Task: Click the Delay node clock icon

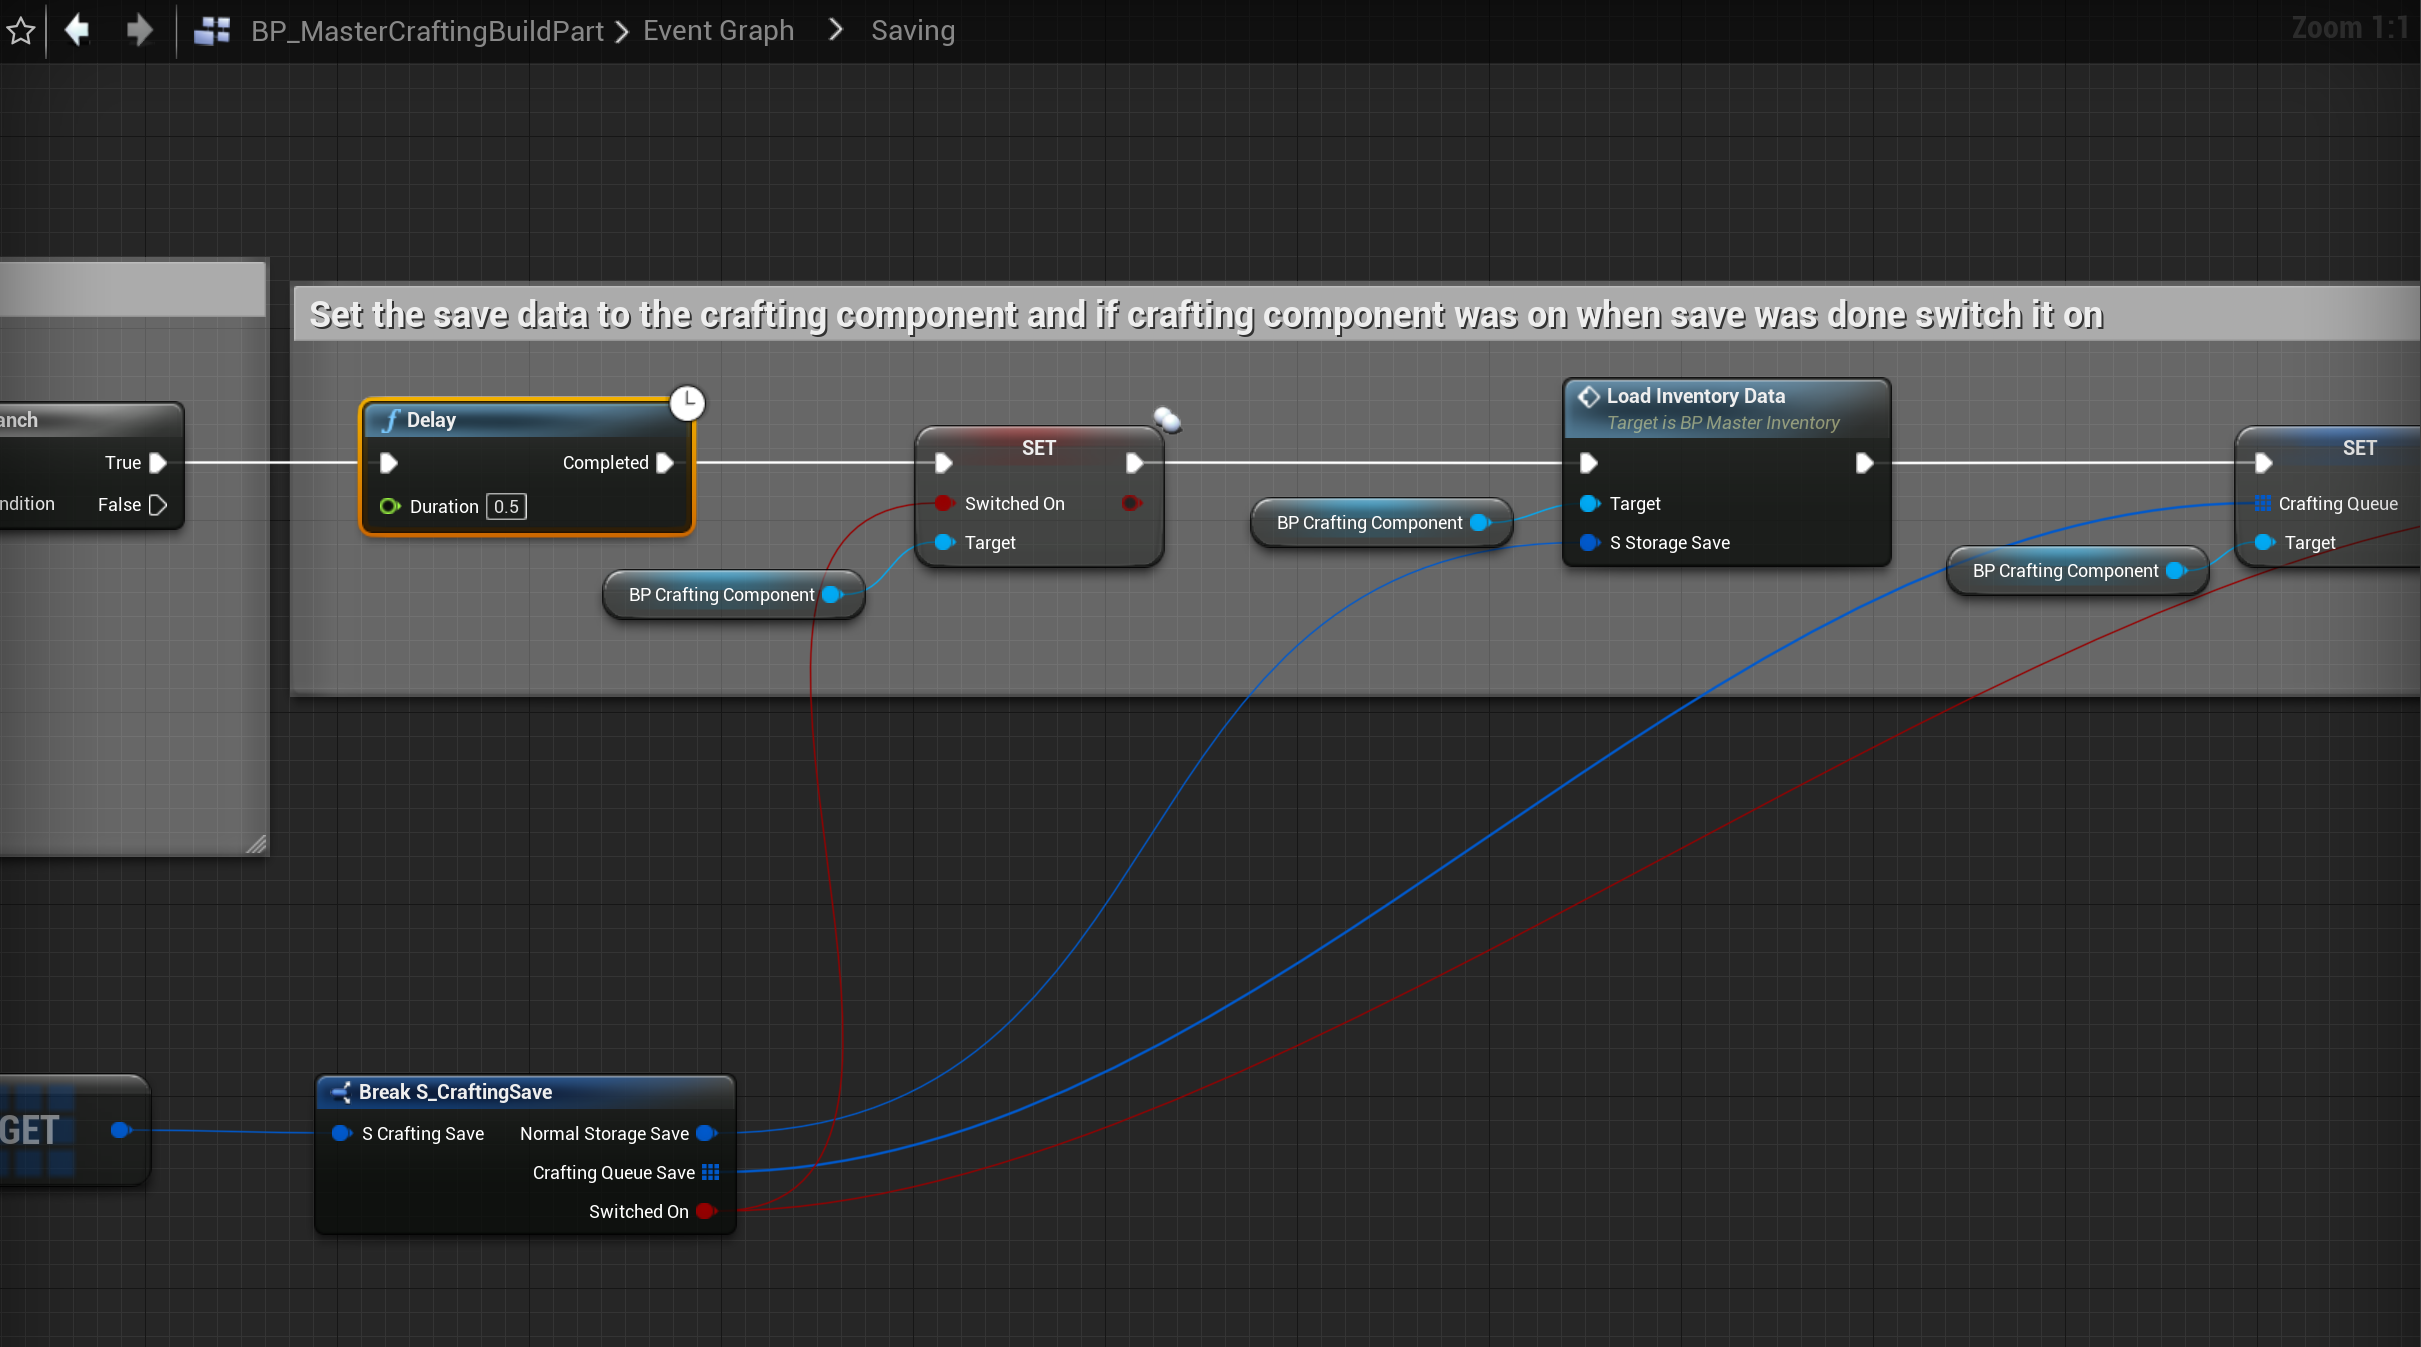Action: tap(687, 402)
